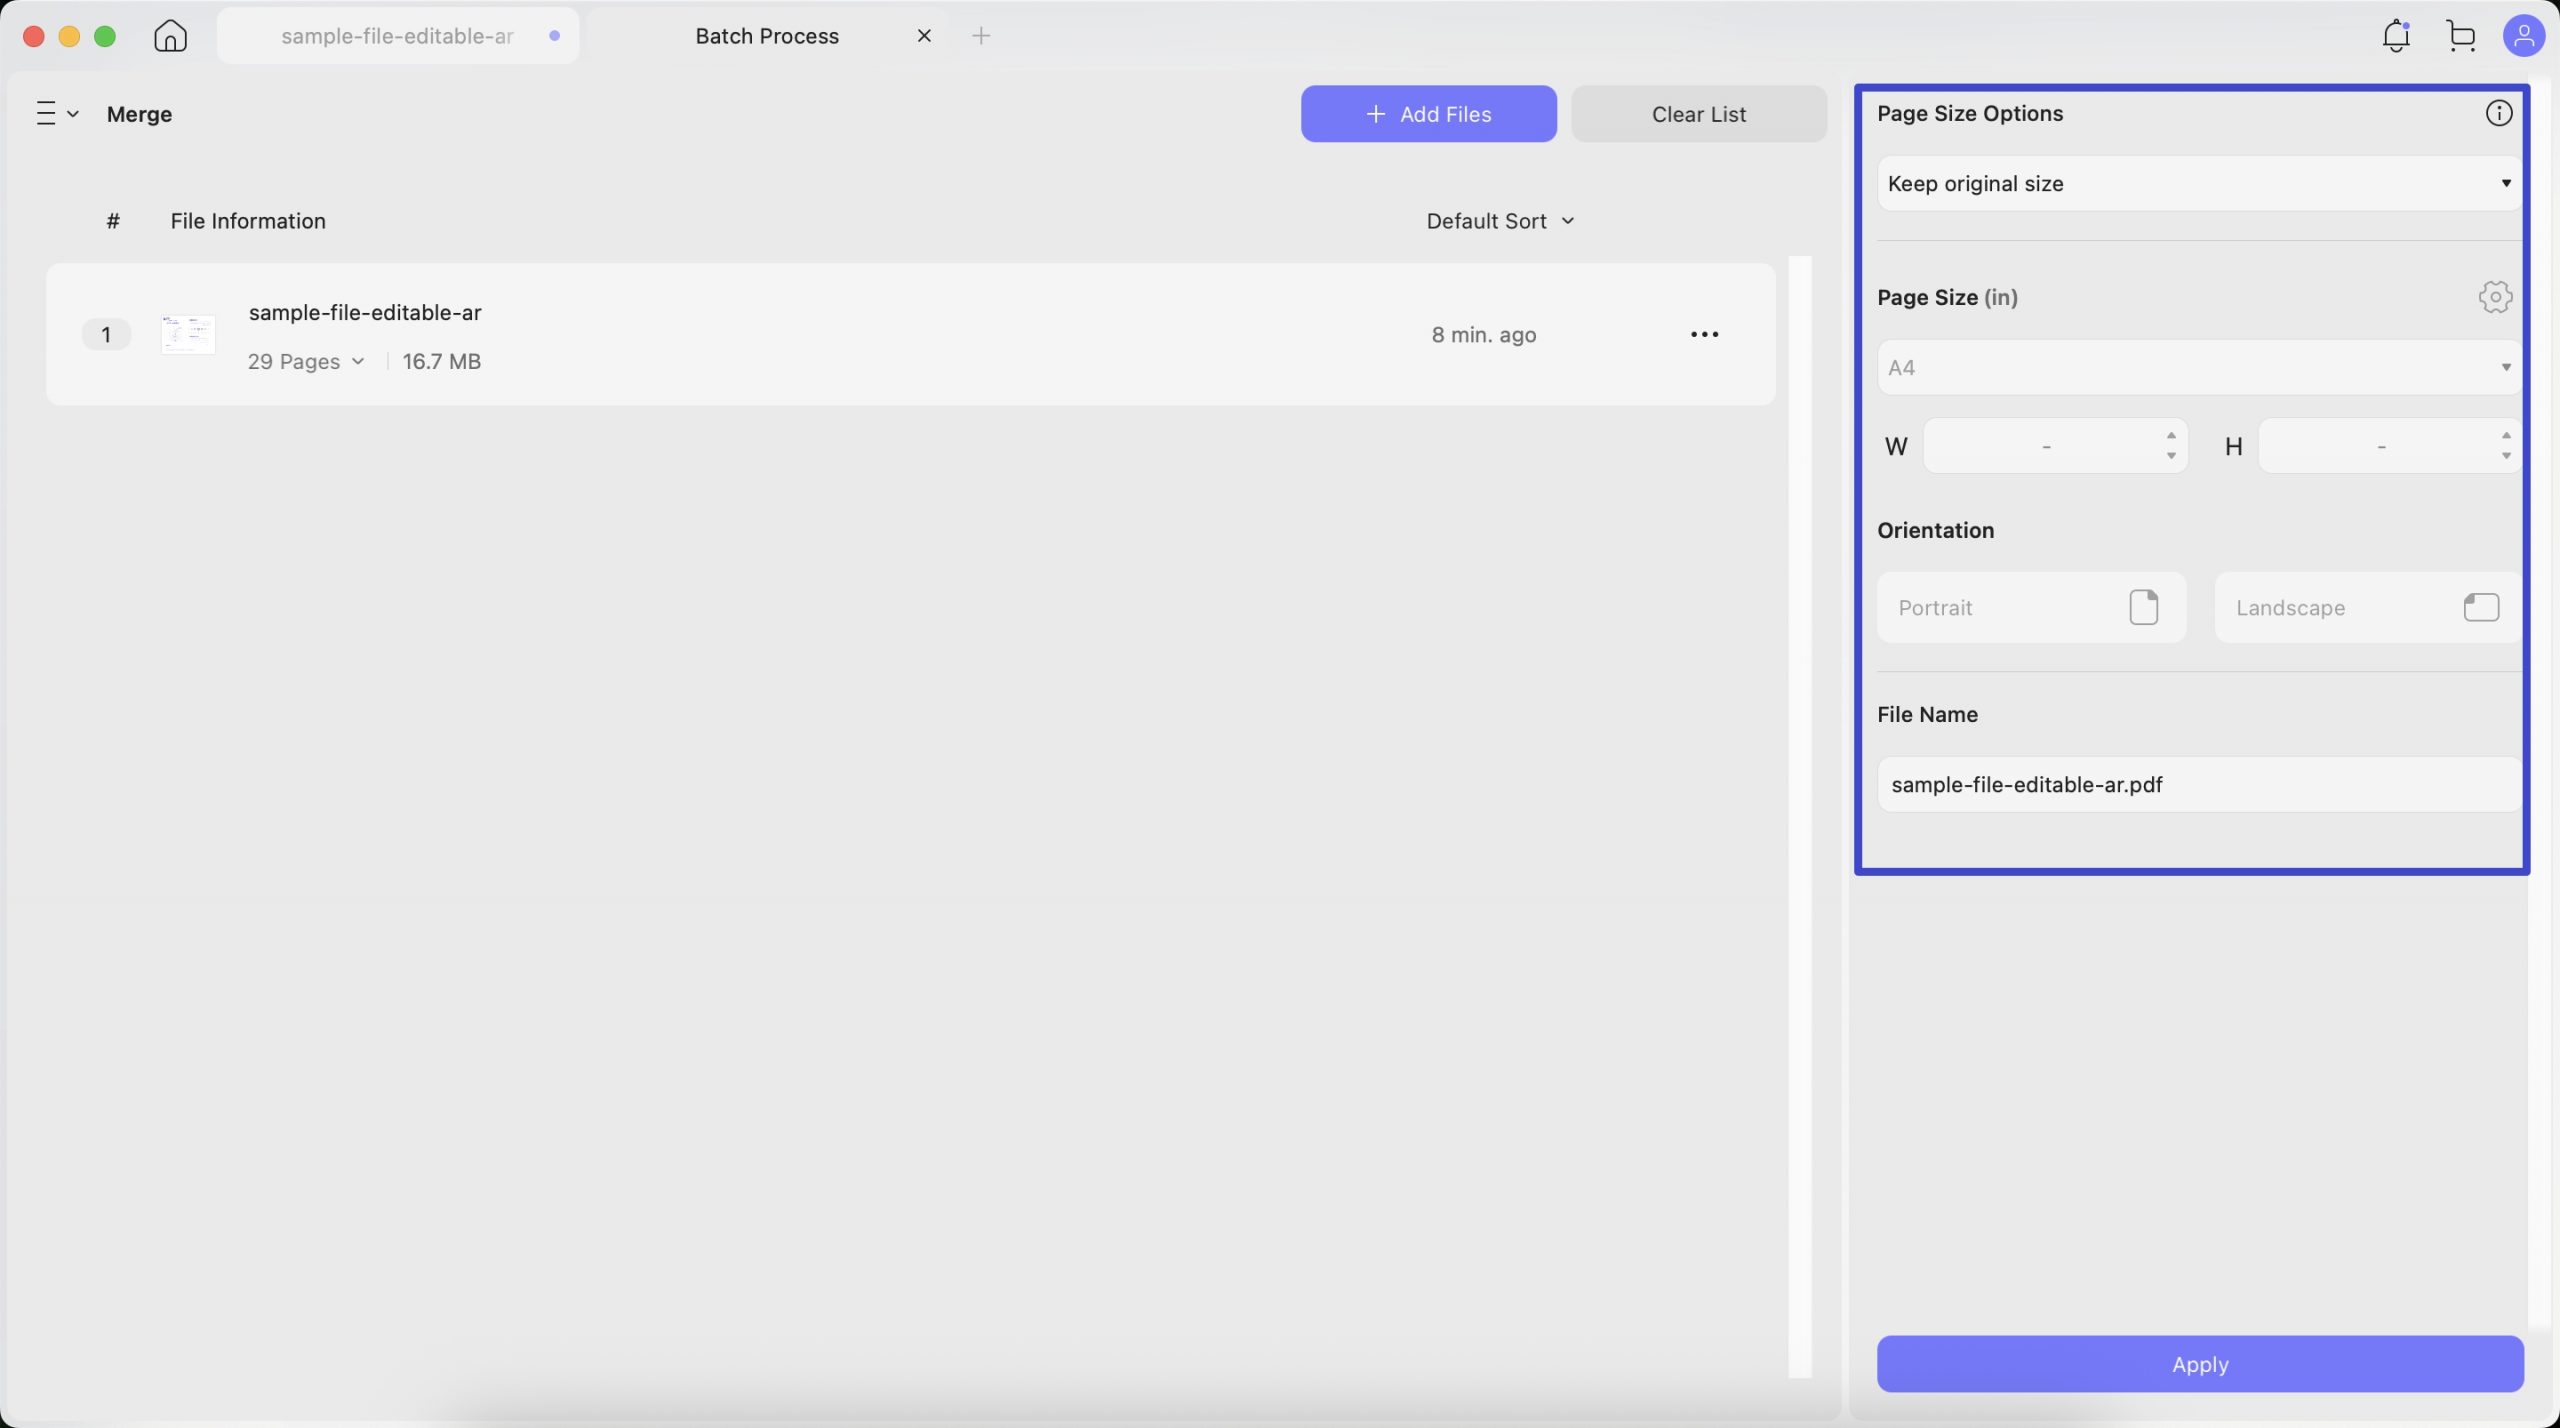Click the 16.7 MB file size
Screen dimensions: 2560x1428
pyautogui.click(x=441, y=362)
